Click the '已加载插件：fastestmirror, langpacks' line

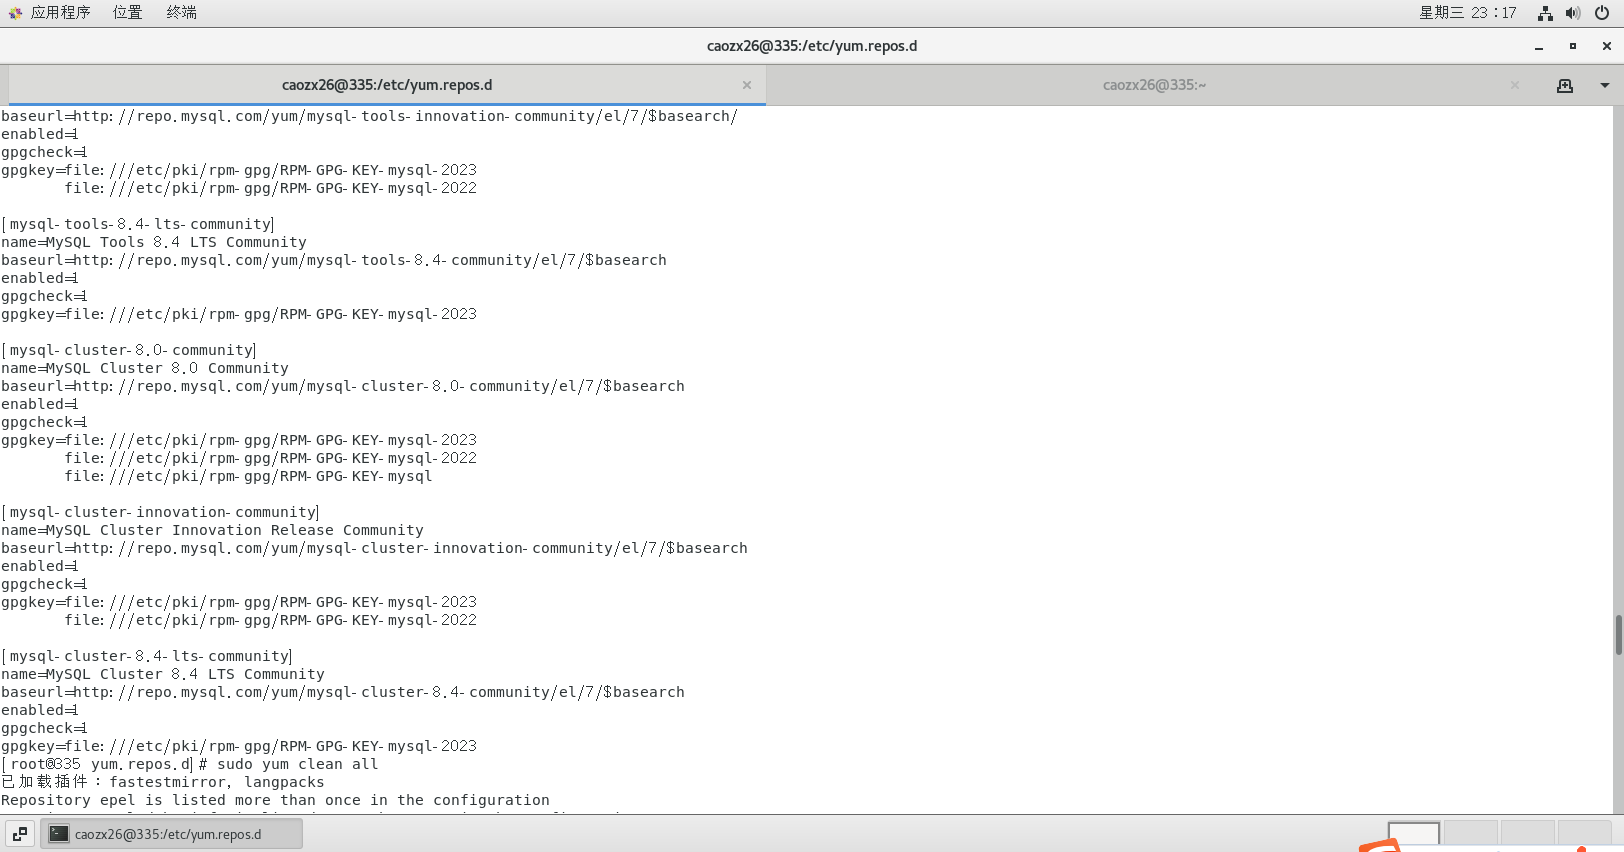tap(163, 782)
